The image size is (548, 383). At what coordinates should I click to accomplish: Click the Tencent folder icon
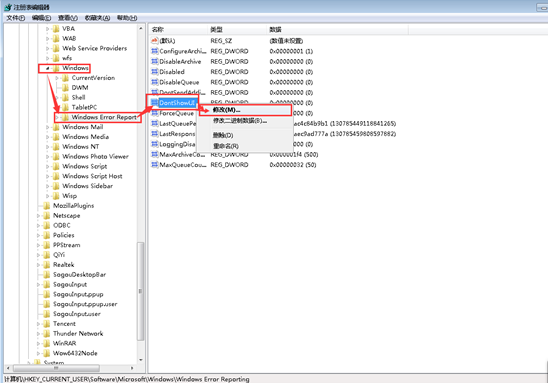46,324
